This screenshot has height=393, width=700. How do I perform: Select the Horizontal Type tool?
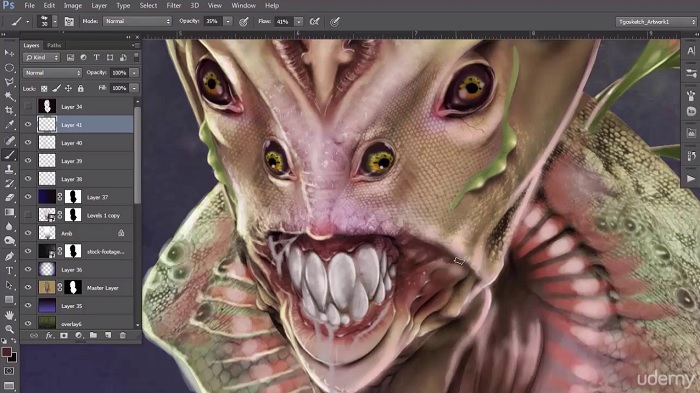pyautogui.click(x=9, y=271)
